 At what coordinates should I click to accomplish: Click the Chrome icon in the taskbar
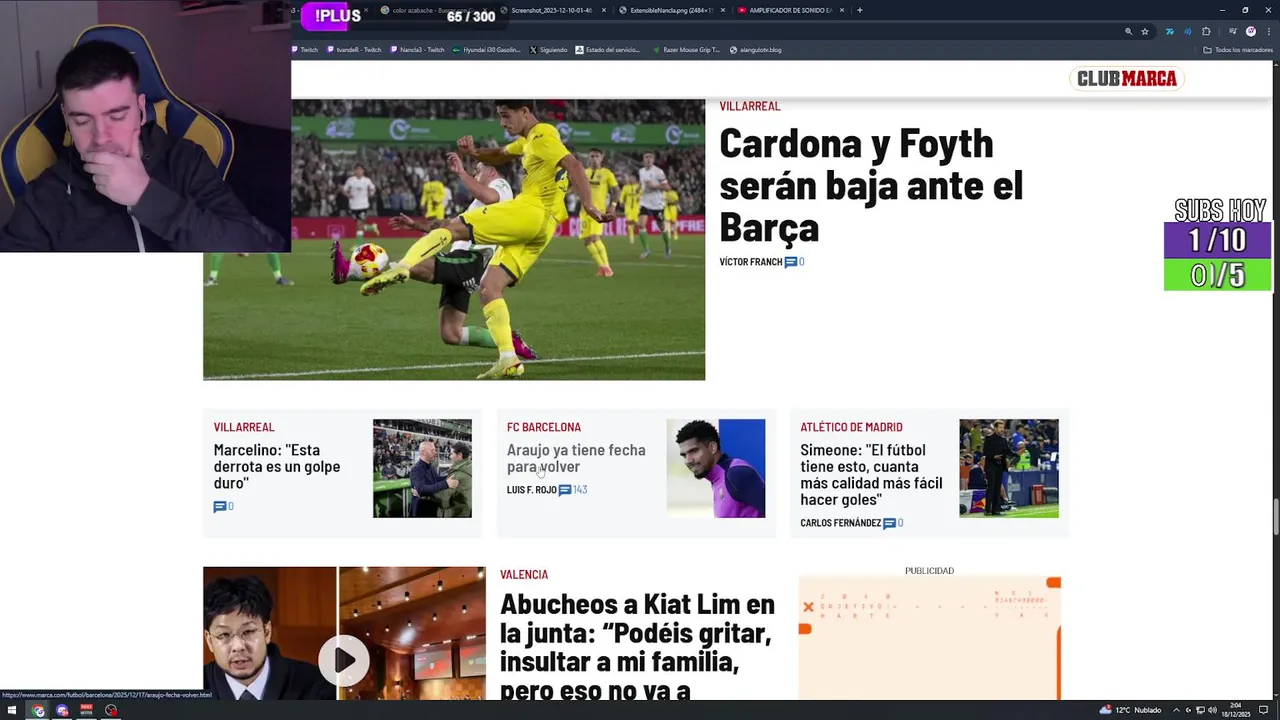[x=38, y=710]
